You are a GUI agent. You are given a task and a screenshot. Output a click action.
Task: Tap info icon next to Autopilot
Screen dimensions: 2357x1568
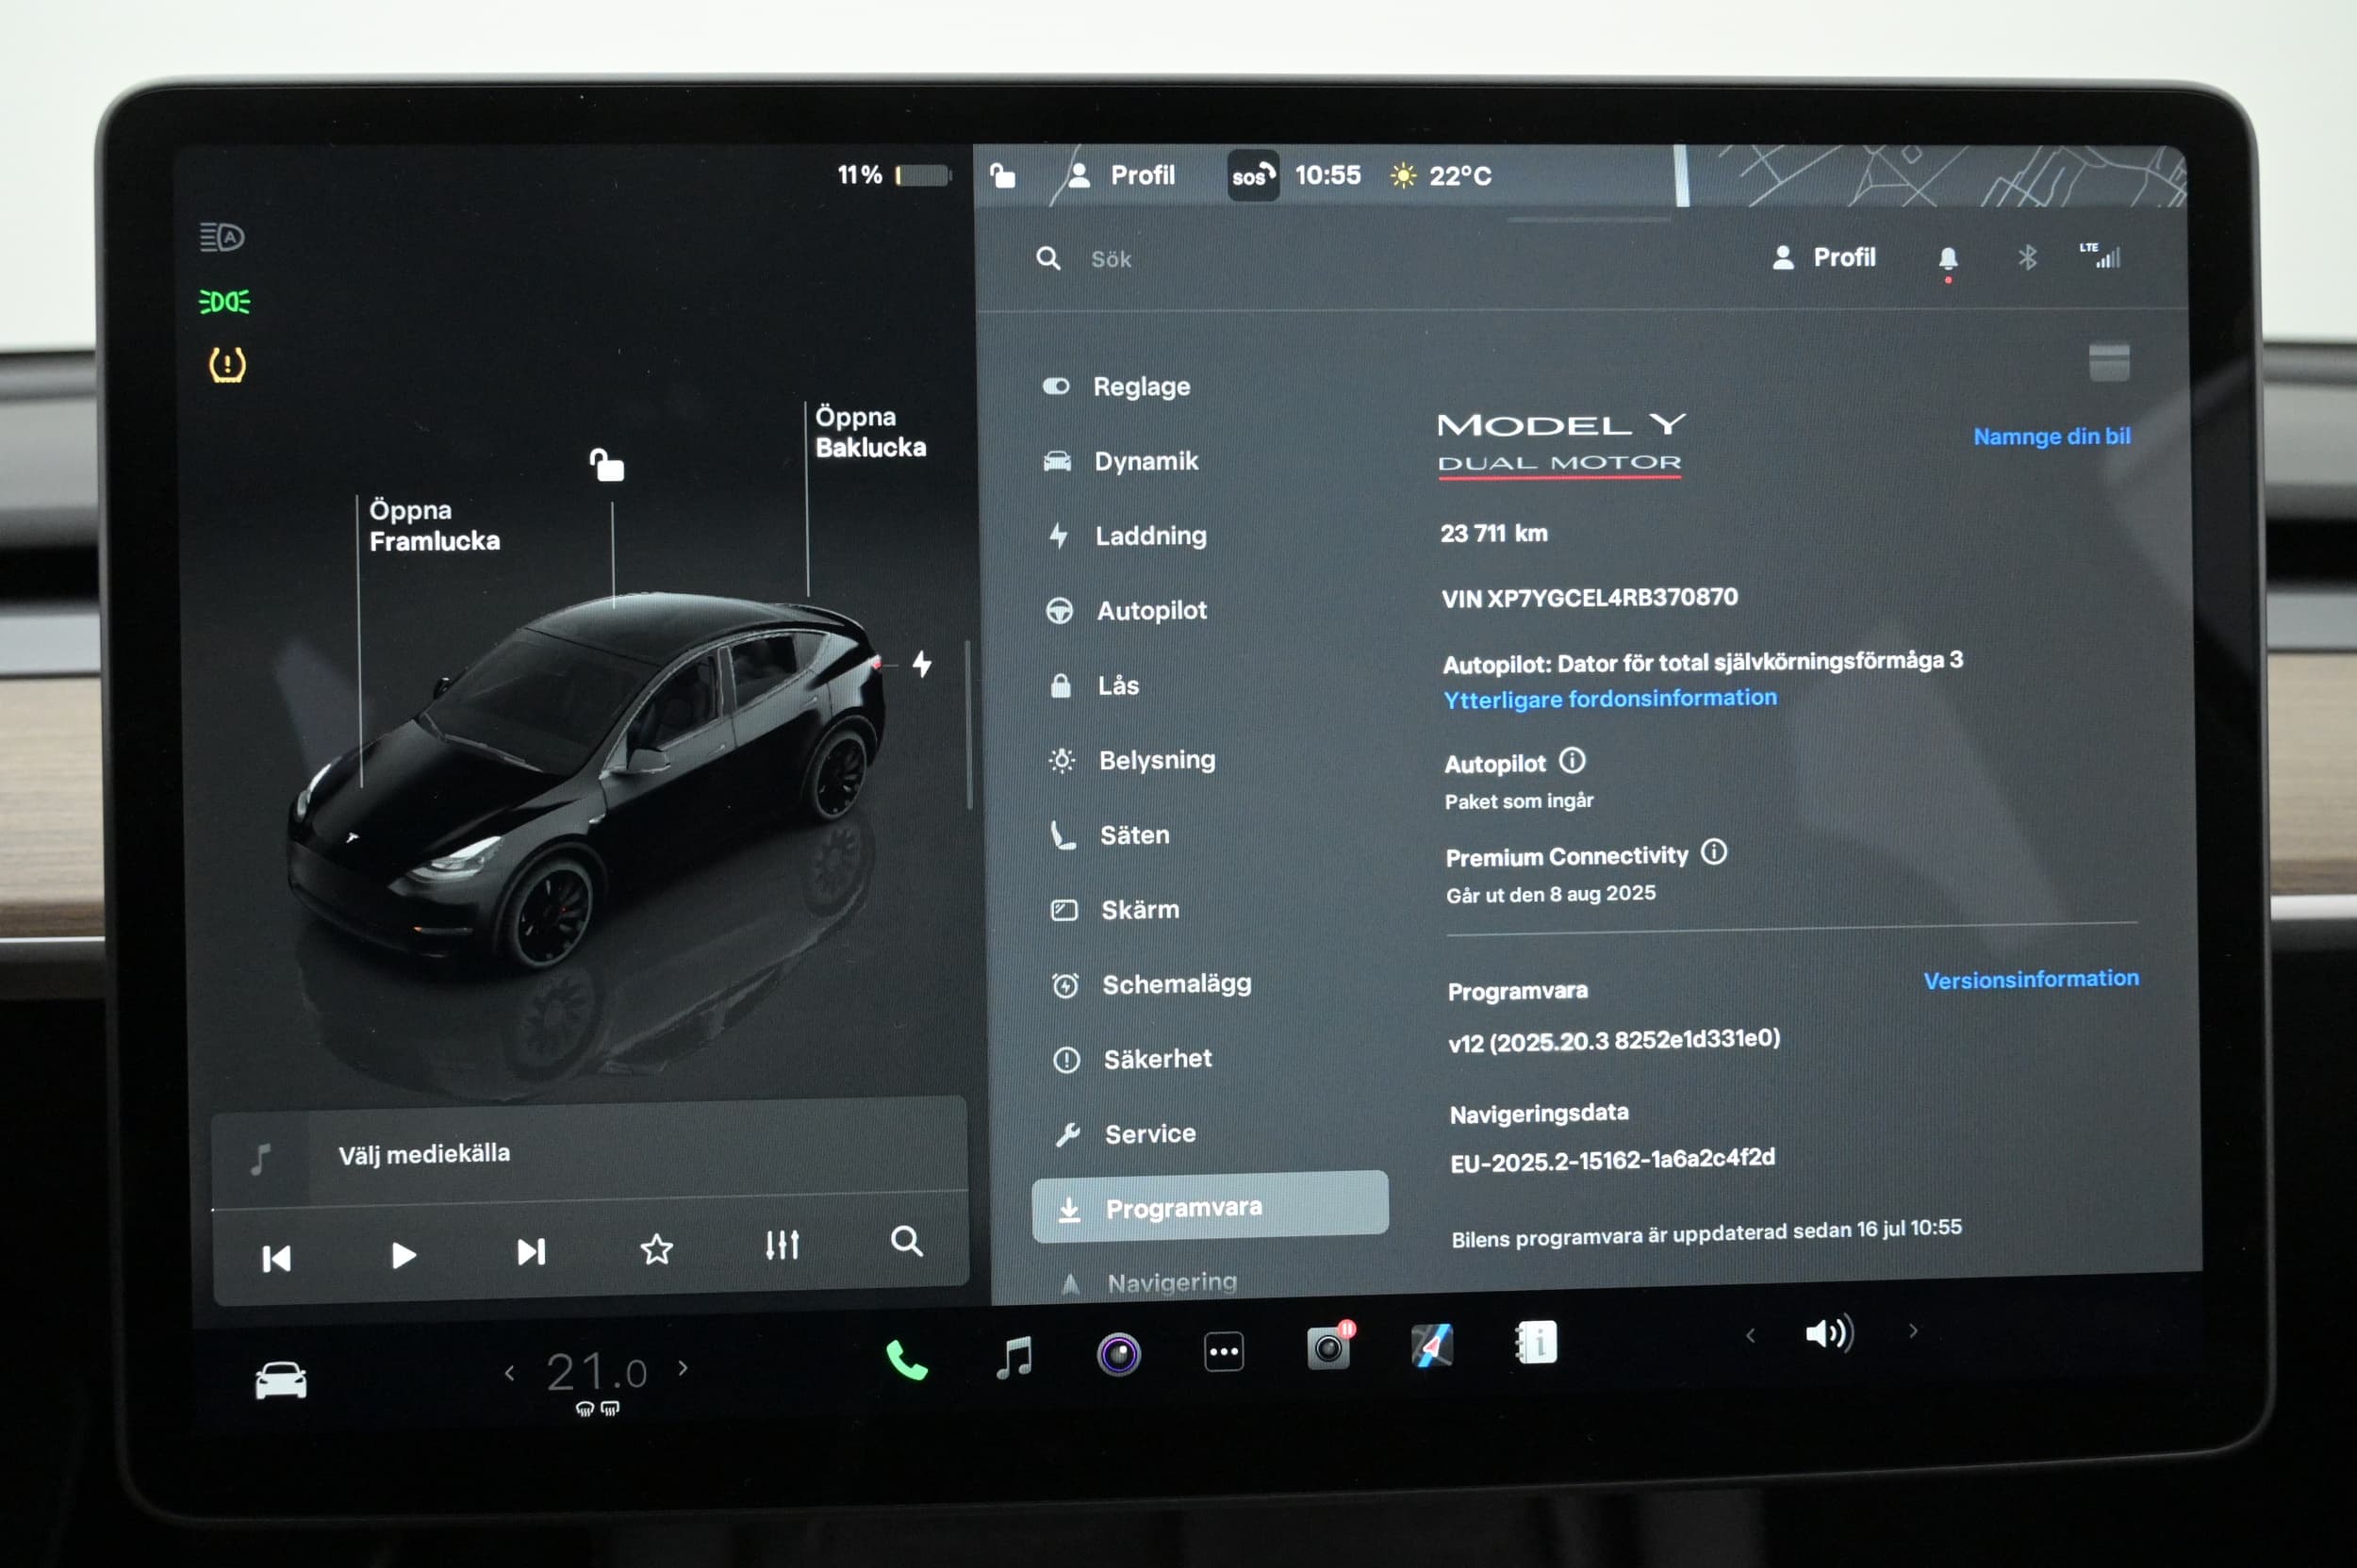click(x=1572, y=761)
